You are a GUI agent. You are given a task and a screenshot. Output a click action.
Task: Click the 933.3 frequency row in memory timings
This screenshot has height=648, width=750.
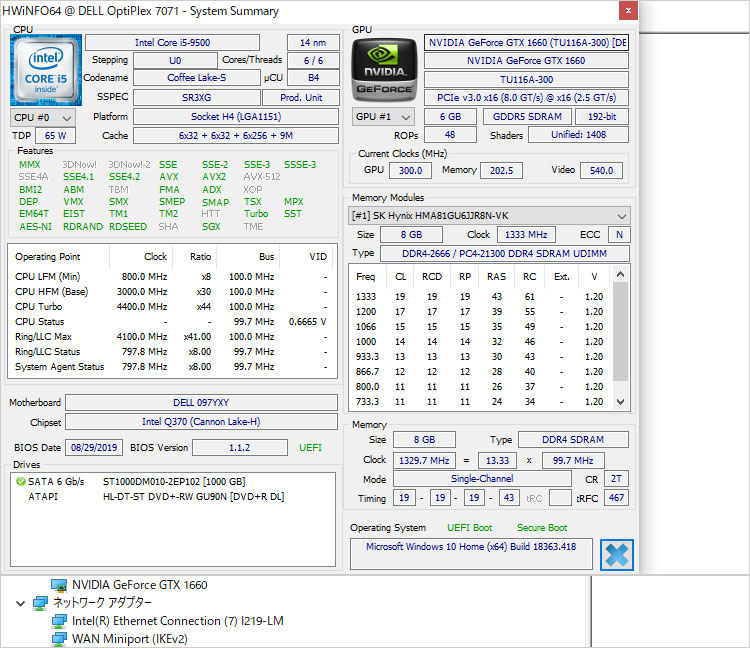tap(480, 357)
